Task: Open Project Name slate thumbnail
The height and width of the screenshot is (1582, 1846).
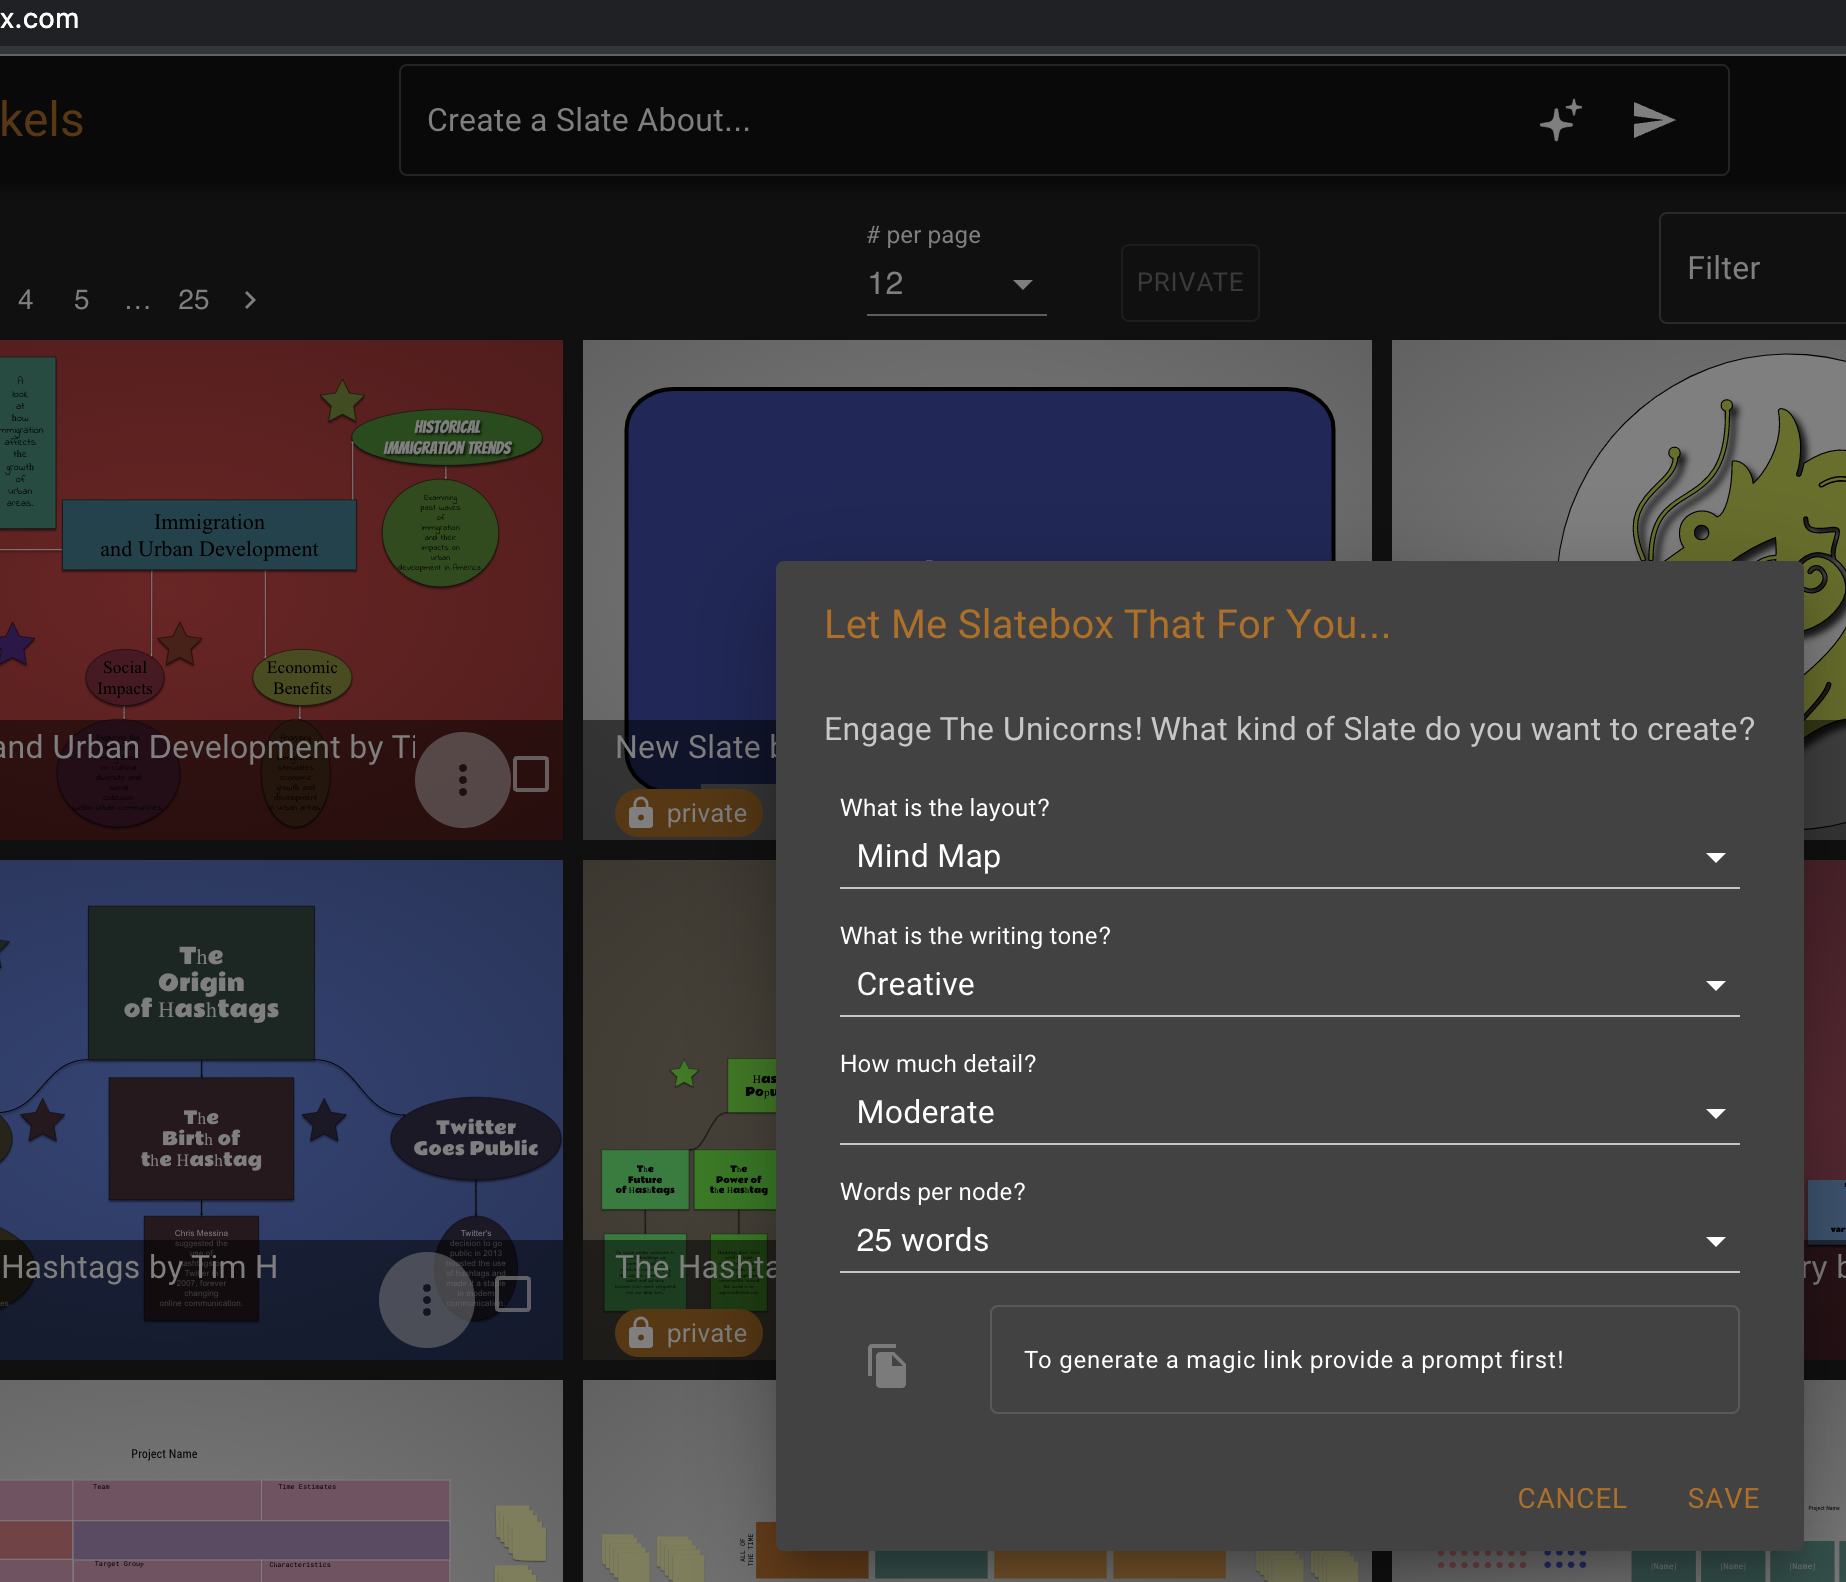Action: pos(281,1481)
